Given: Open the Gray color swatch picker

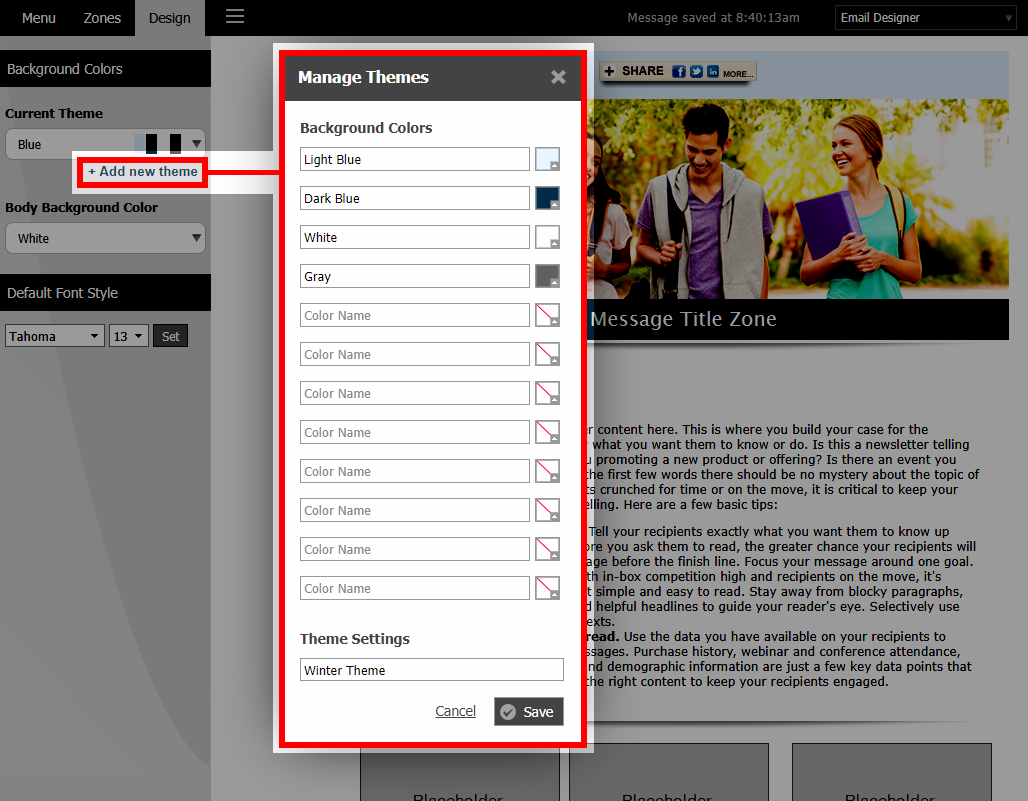Looking at the screenshot, I should click(547, 276).
